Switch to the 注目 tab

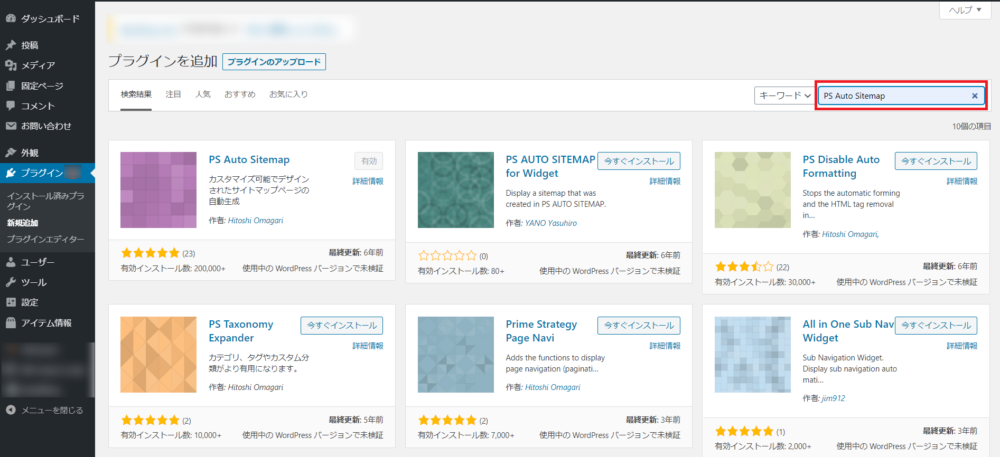[173, 94]
